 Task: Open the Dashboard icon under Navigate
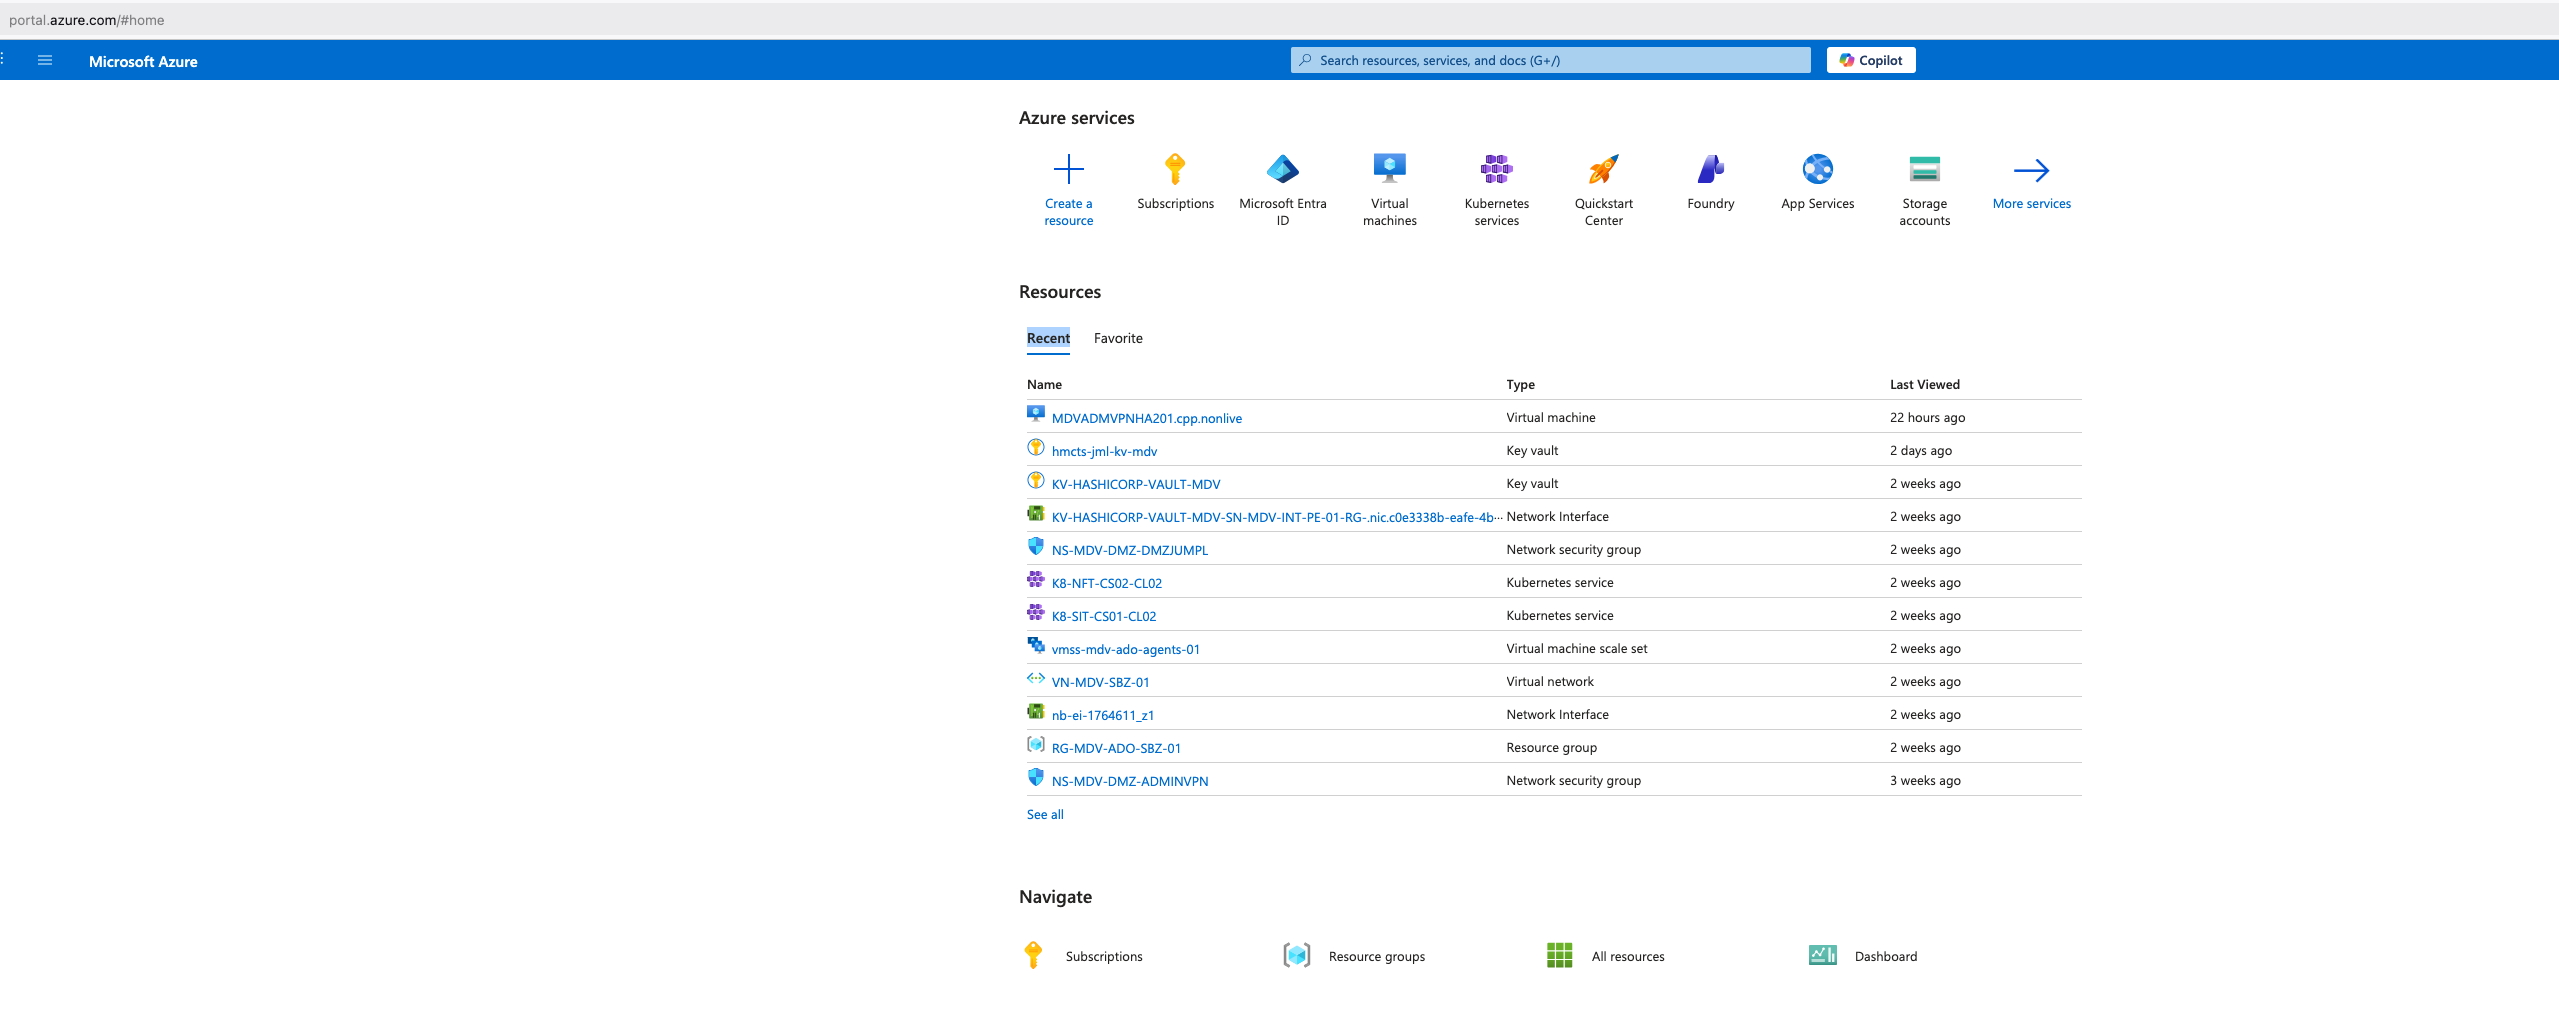(x=1822, y=955)
